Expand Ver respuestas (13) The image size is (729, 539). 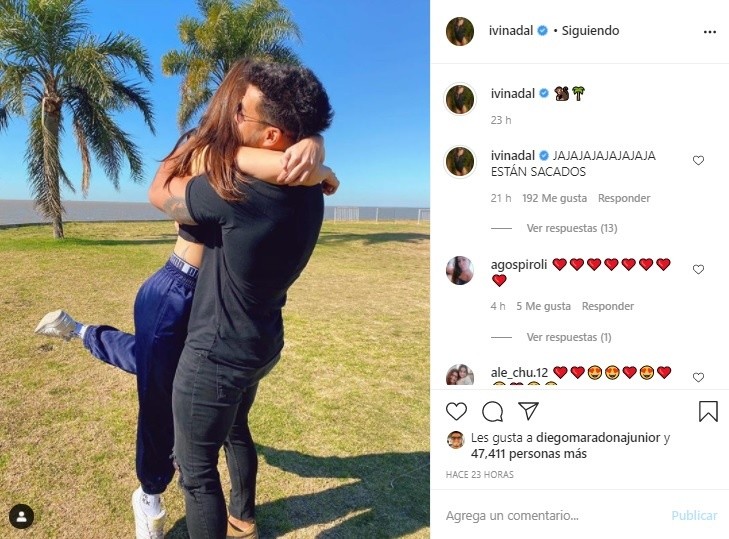click(x=572, y=228)
